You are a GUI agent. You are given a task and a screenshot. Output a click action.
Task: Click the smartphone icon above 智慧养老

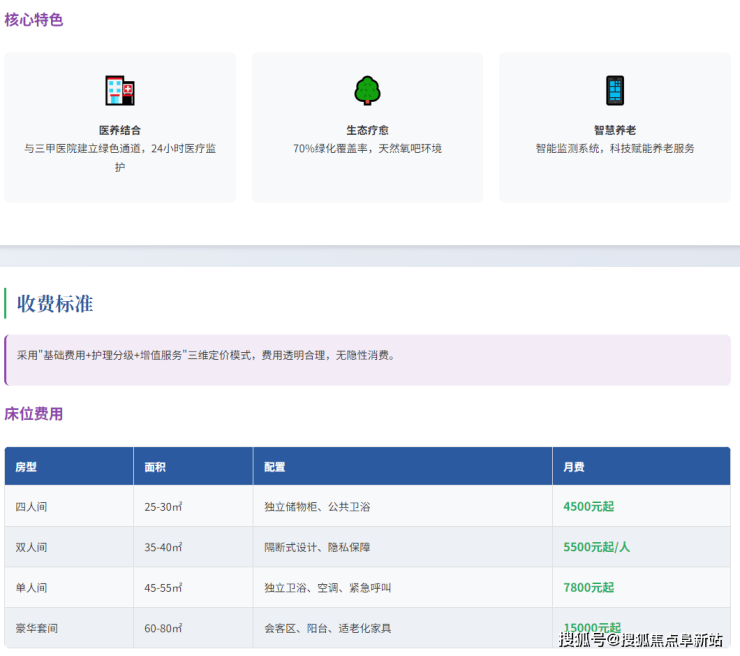(x=614, y=91)
